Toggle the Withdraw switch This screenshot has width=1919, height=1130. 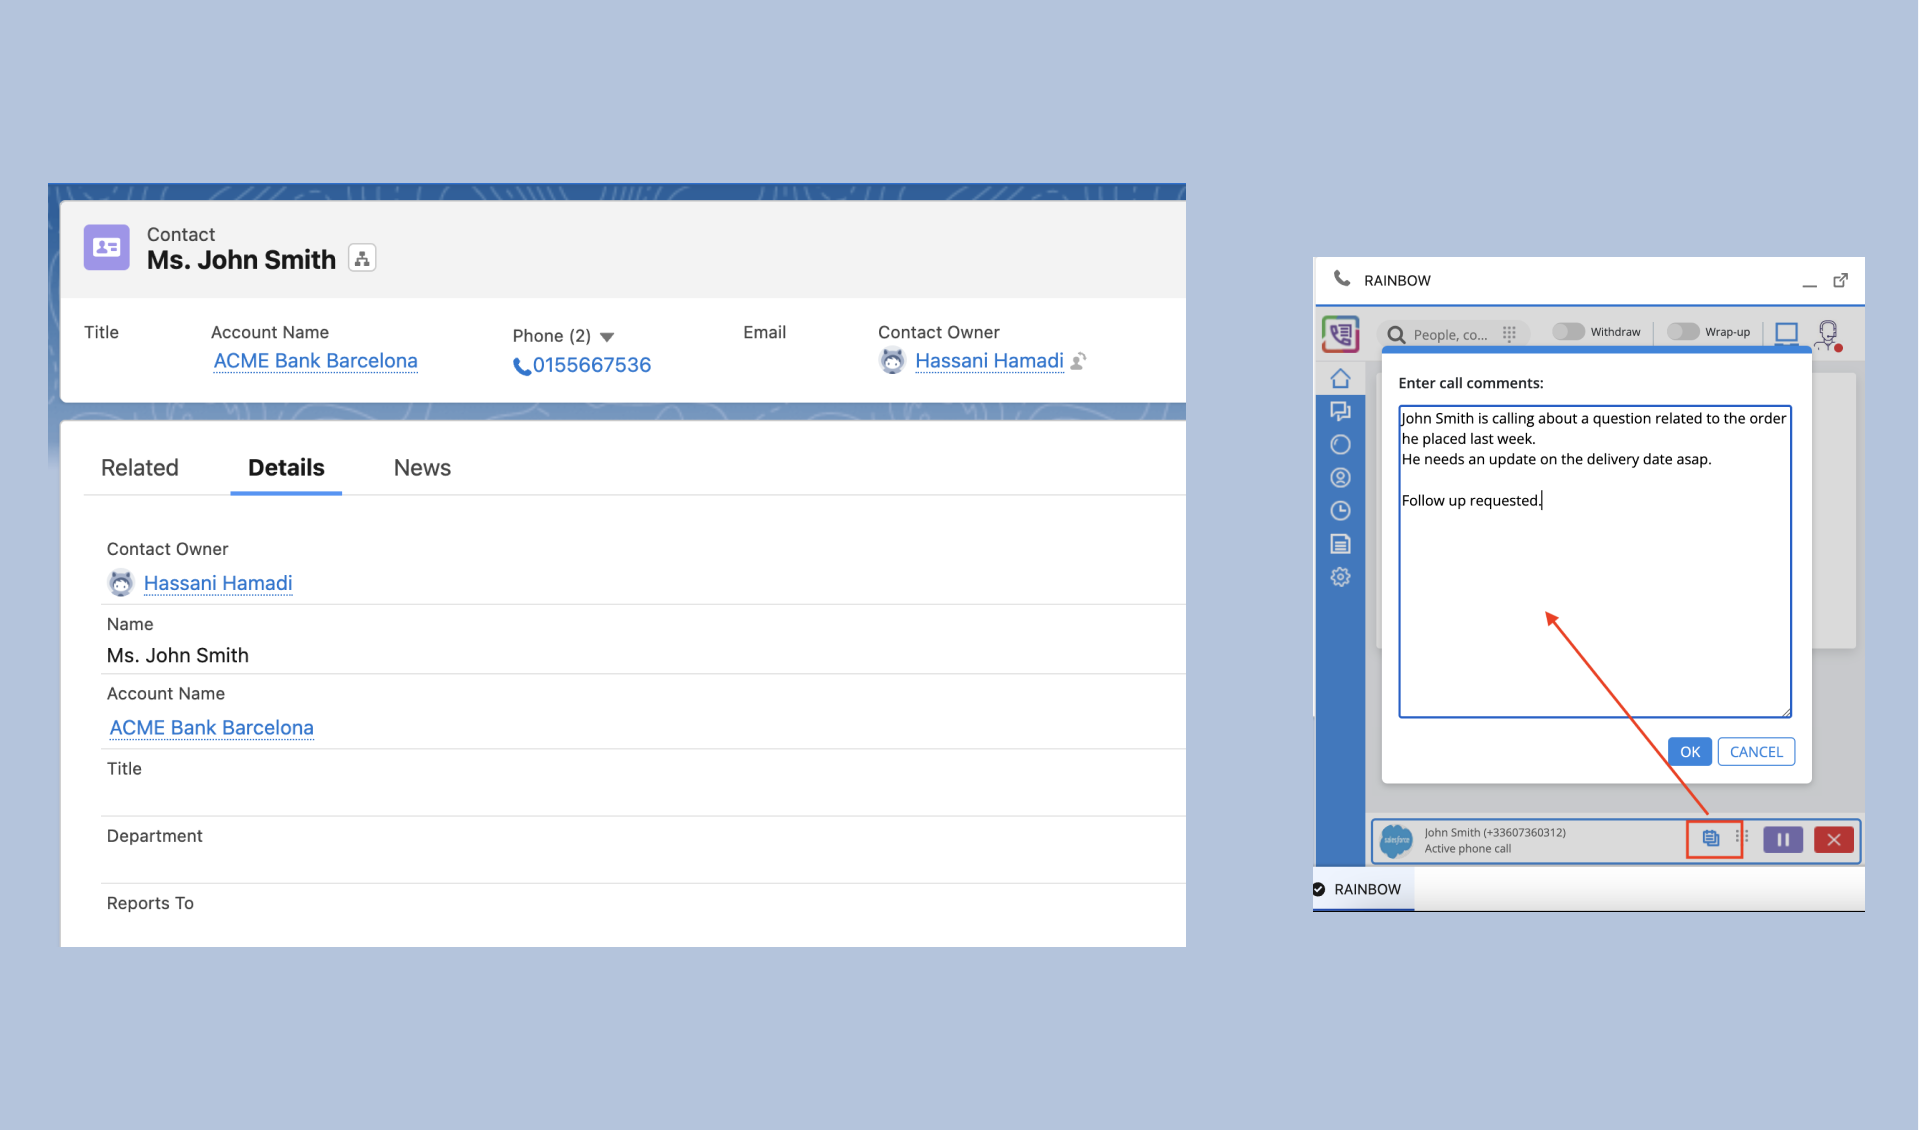pos(1568,332)
